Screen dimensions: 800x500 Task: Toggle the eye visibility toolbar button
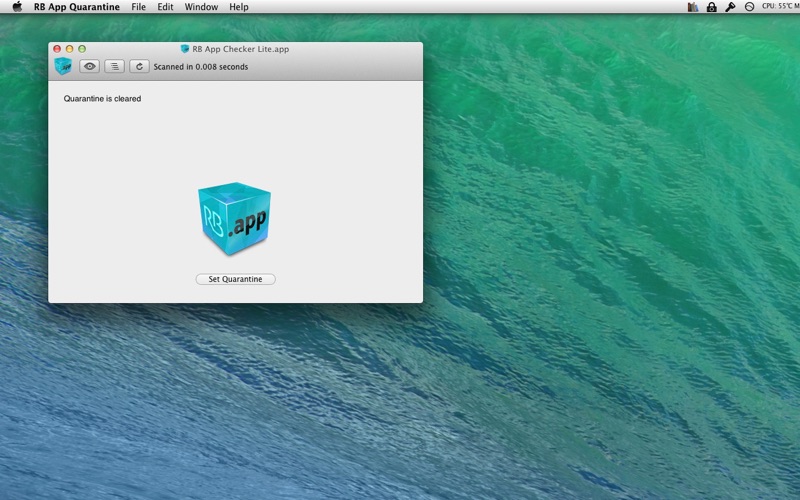(x=89, y=66)
